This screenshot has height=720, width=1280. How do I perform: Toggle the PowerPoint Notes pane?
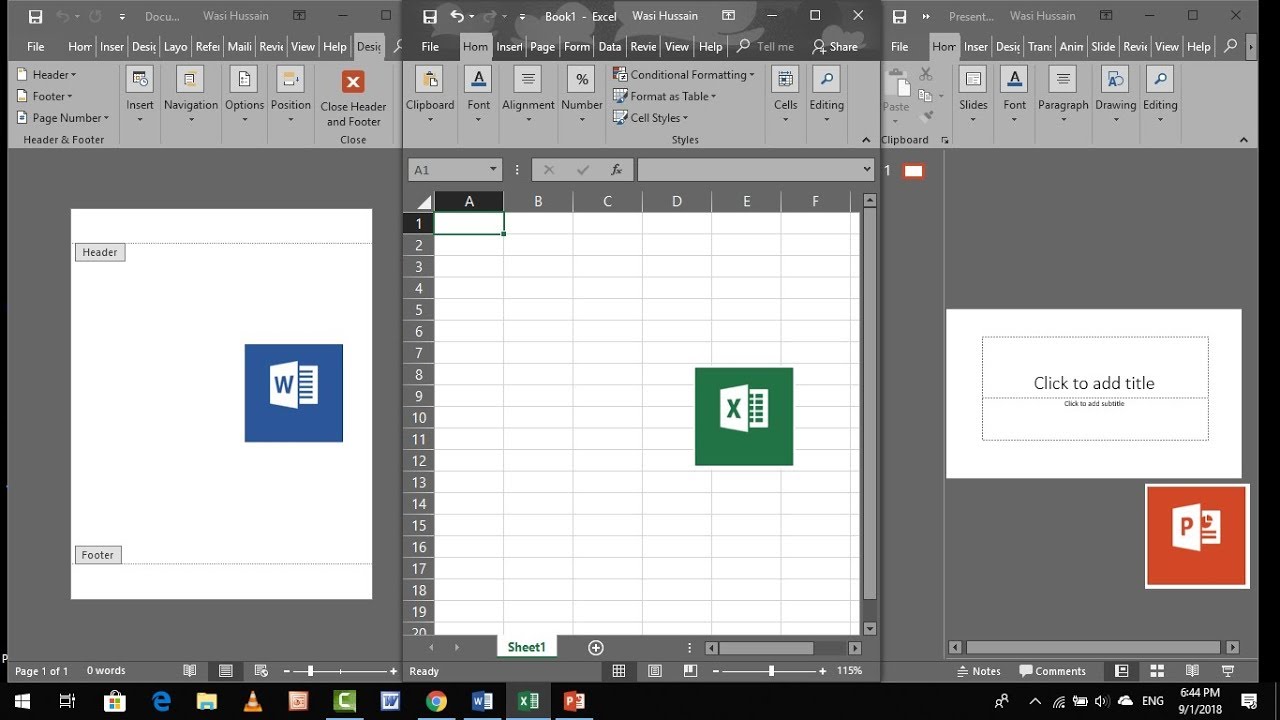pyautogui.click(x=979, y=671)
